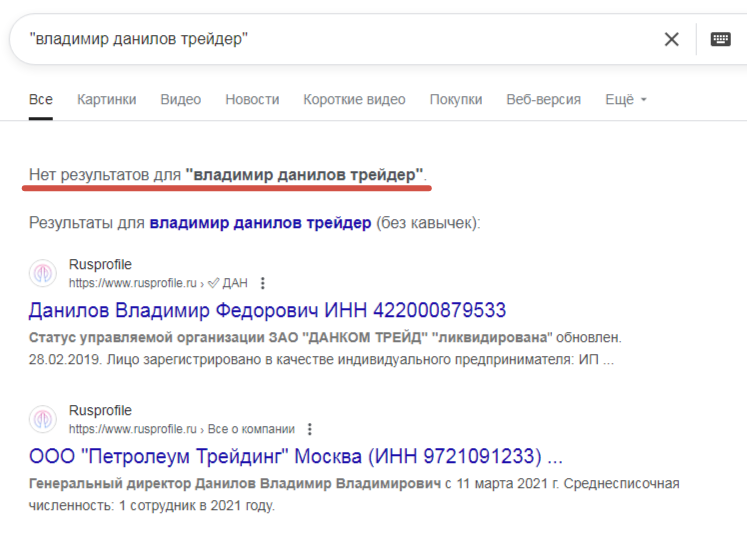
Task: Click Rusprofile favicon of Петролеум Трейдинг result
Action: (x=43, y=419)
